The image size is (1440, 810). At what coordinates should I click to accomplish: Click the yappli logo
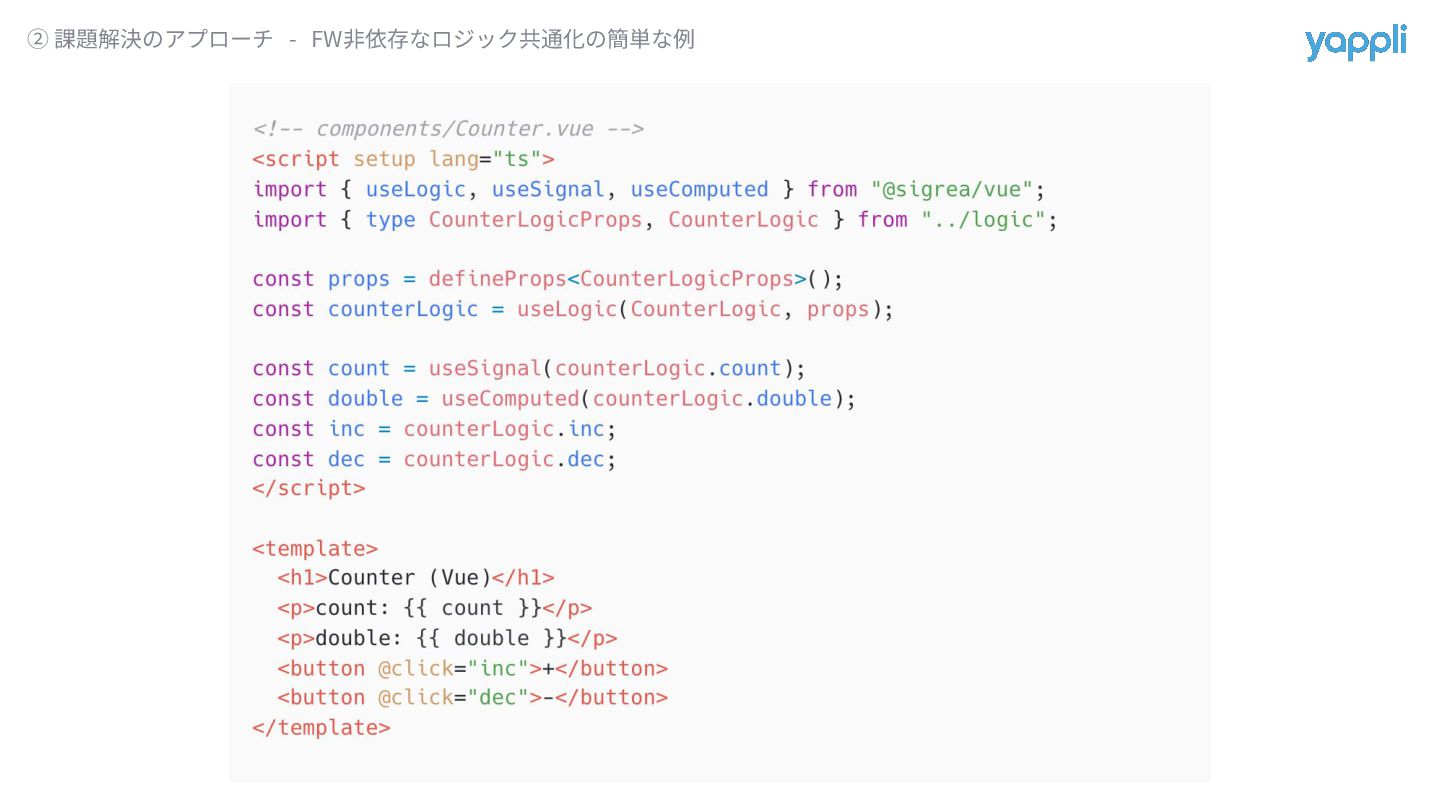click(1355, 43)
